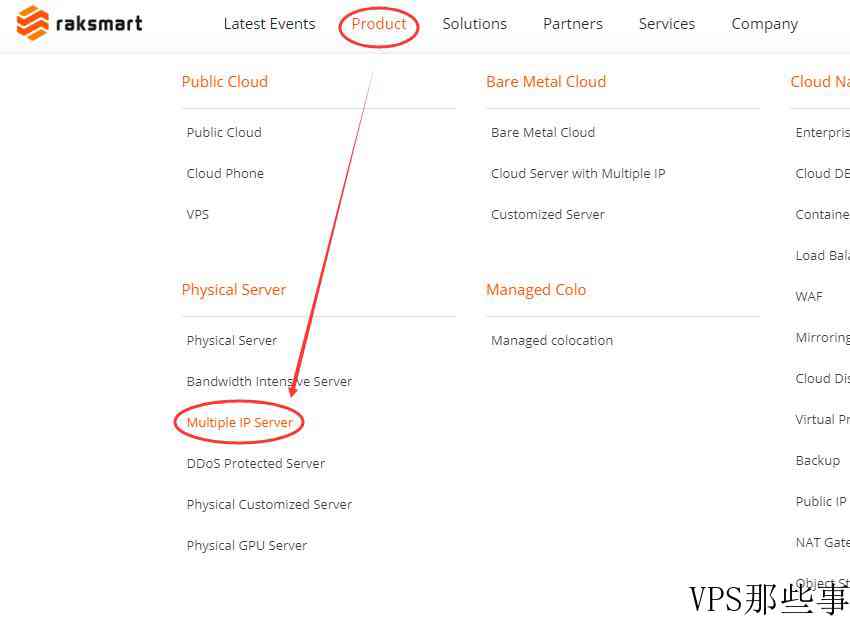Open the Partners menu

tap(572, 24)
